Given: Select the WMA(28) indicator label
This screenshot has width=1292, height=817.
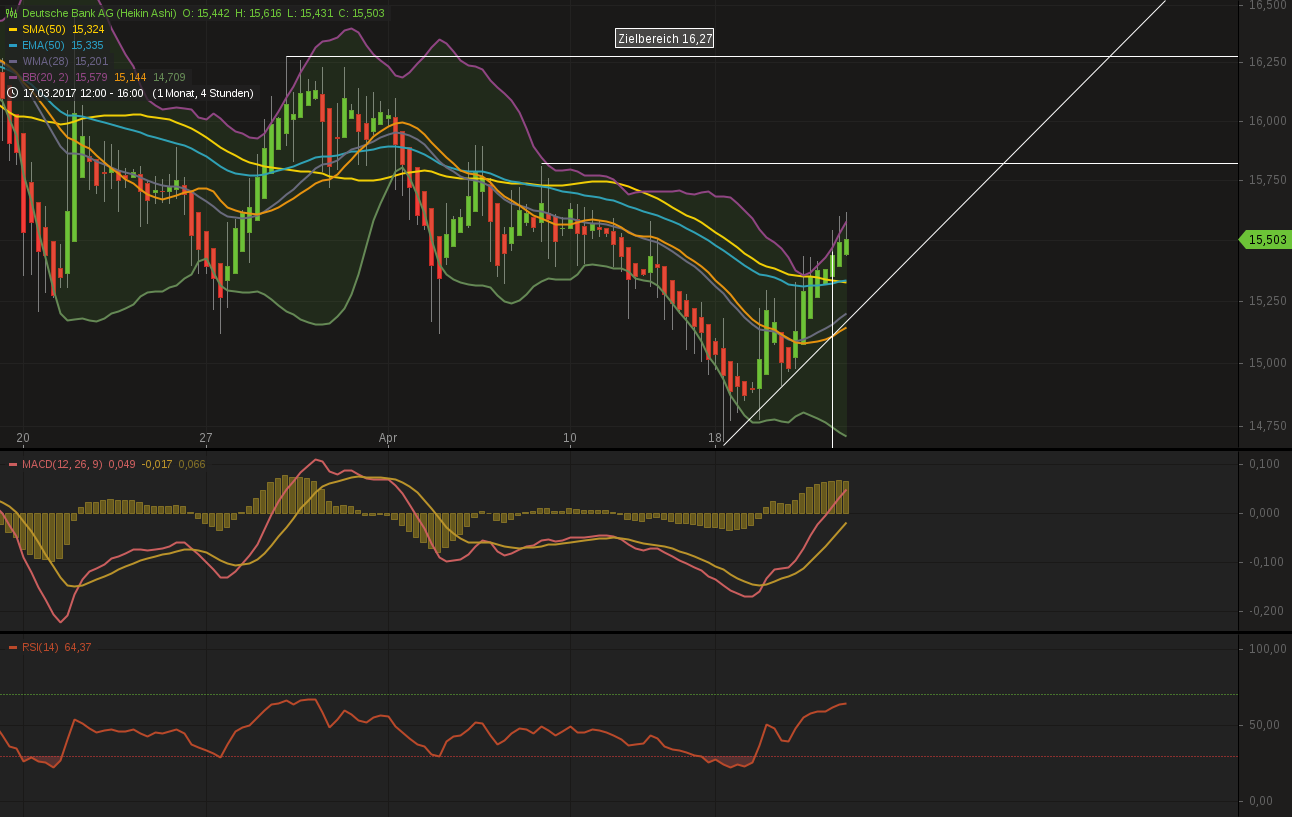Looking at the screenshot, I should pyautogui.click(x=45, y=61).
